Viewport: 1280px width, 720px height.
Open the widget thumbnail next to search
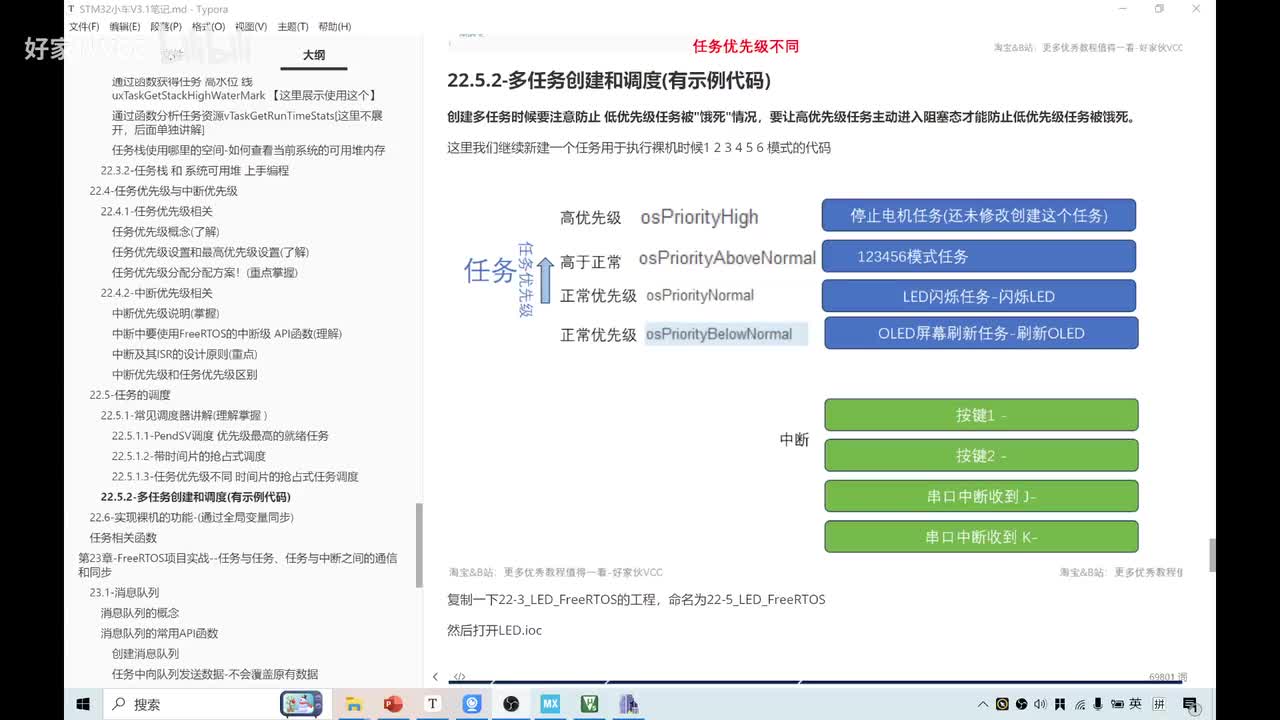coord(301,704)
